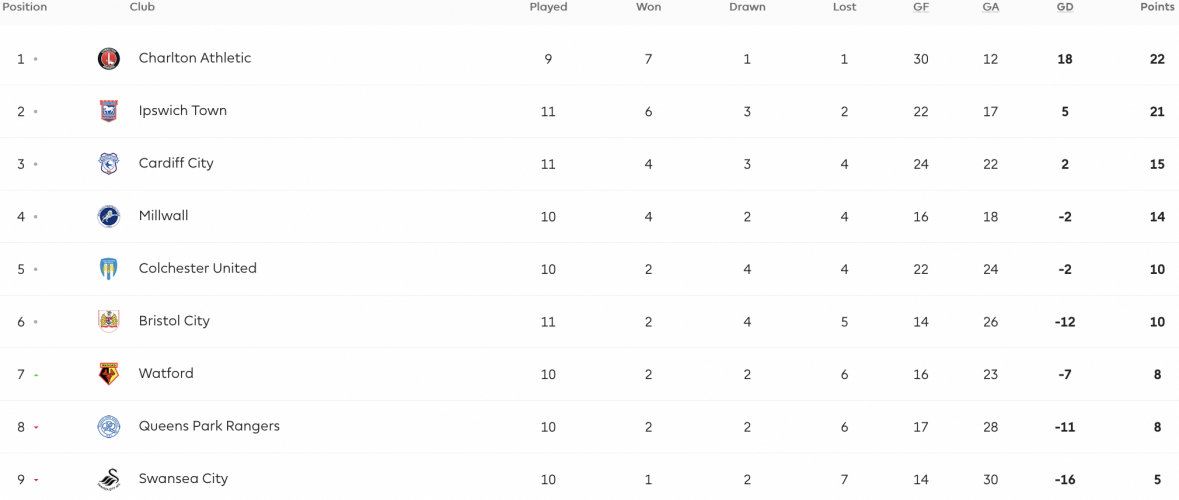This screenshot has height=500, width=1179.
Task: Click the Points column header
Action: pos(1157,7)
